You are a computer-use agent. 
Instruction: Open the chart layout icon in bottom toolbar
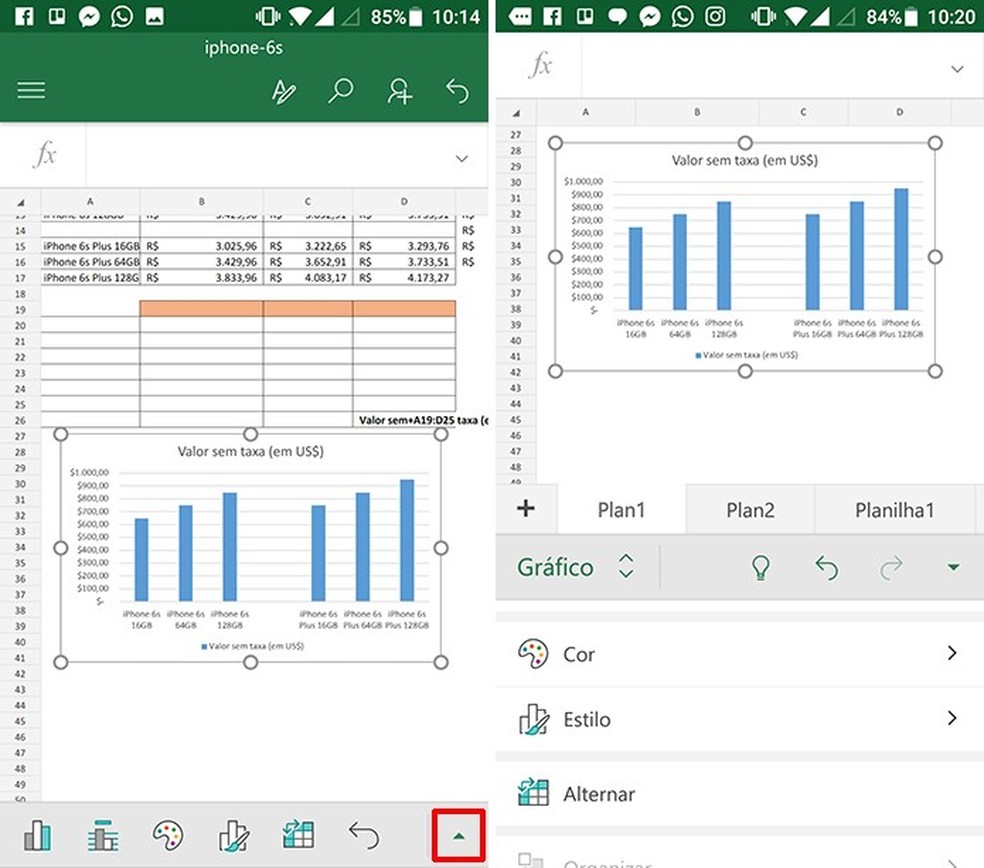103,833
